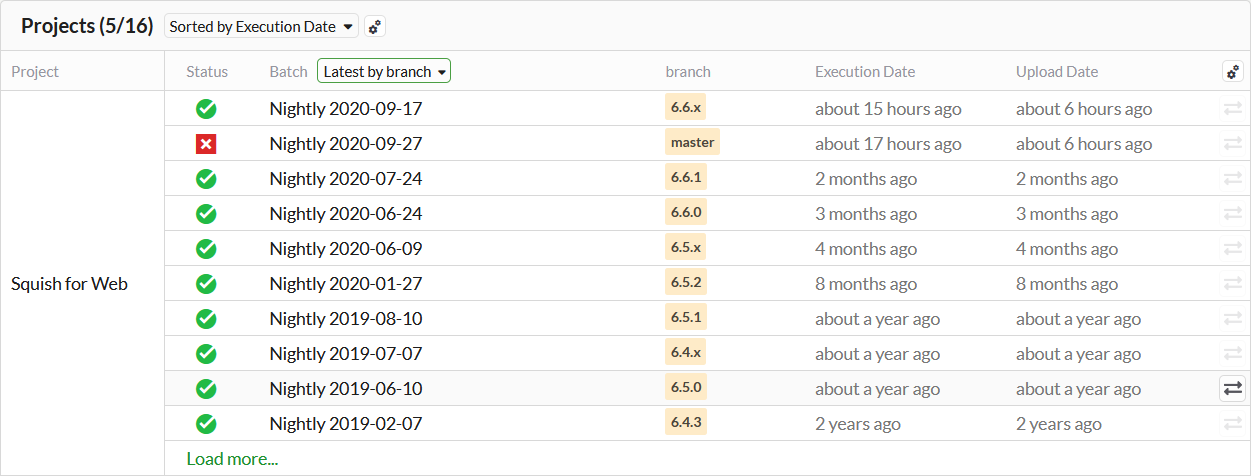Click compare arrows icon for Nightly 2020-09-27

click(x=1232, y=144)
